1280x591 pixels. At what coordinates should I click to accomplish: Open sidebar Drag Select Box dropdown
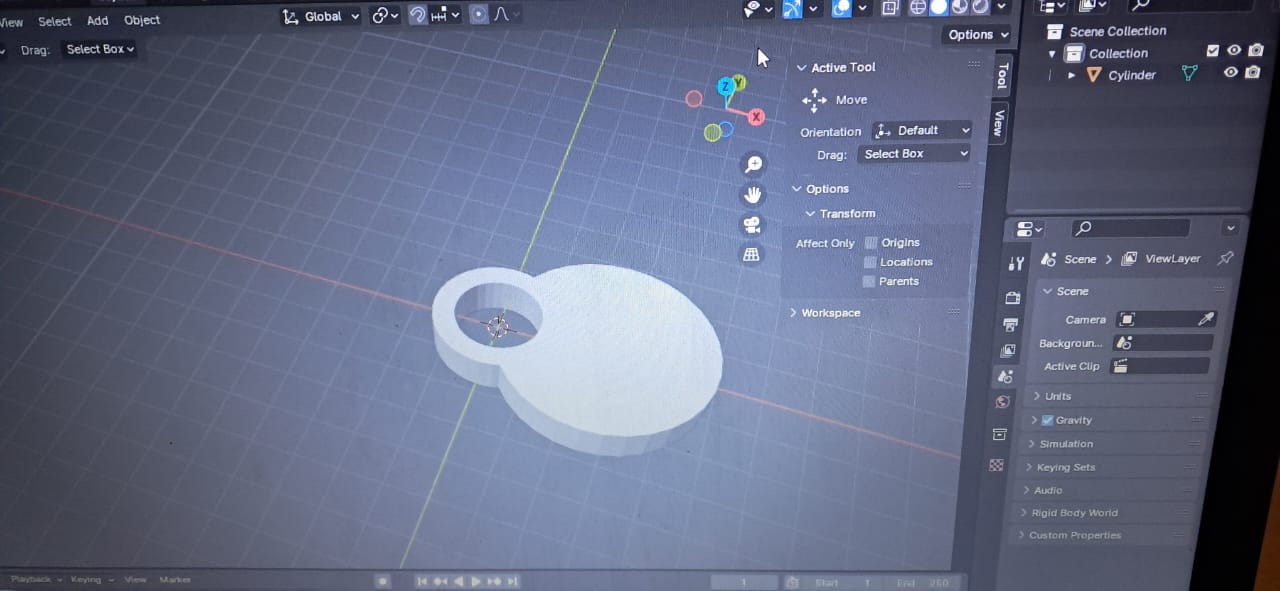click(914, 154)
